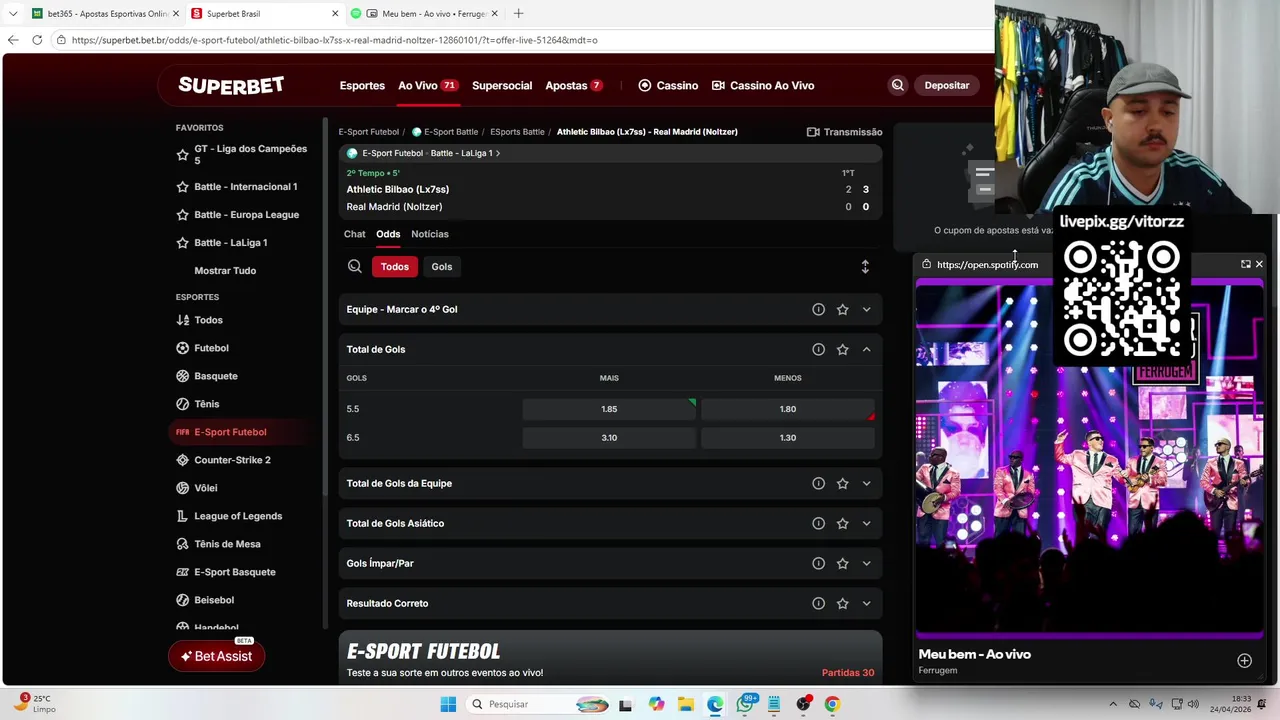Favorite the Equipe - Marcar o 4º Gol market
The height and width of the screenshot is (720, 1280).
pyautogui.click(x=842, y=310)
